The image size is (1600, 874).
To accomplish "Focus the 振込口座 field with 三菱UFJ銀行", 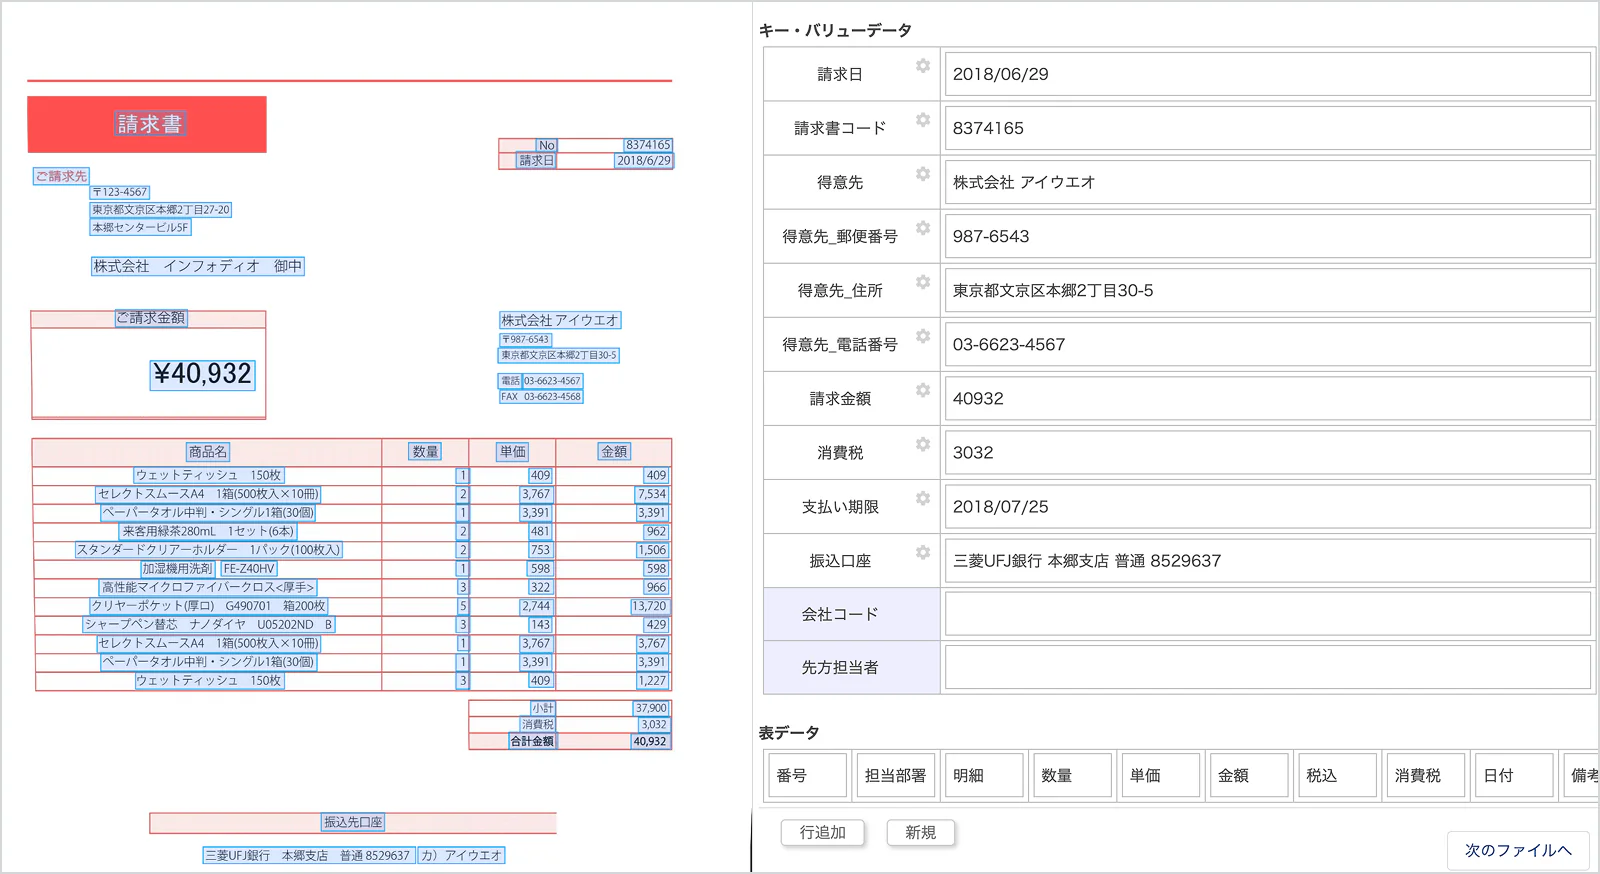I will coord(1267,560).
